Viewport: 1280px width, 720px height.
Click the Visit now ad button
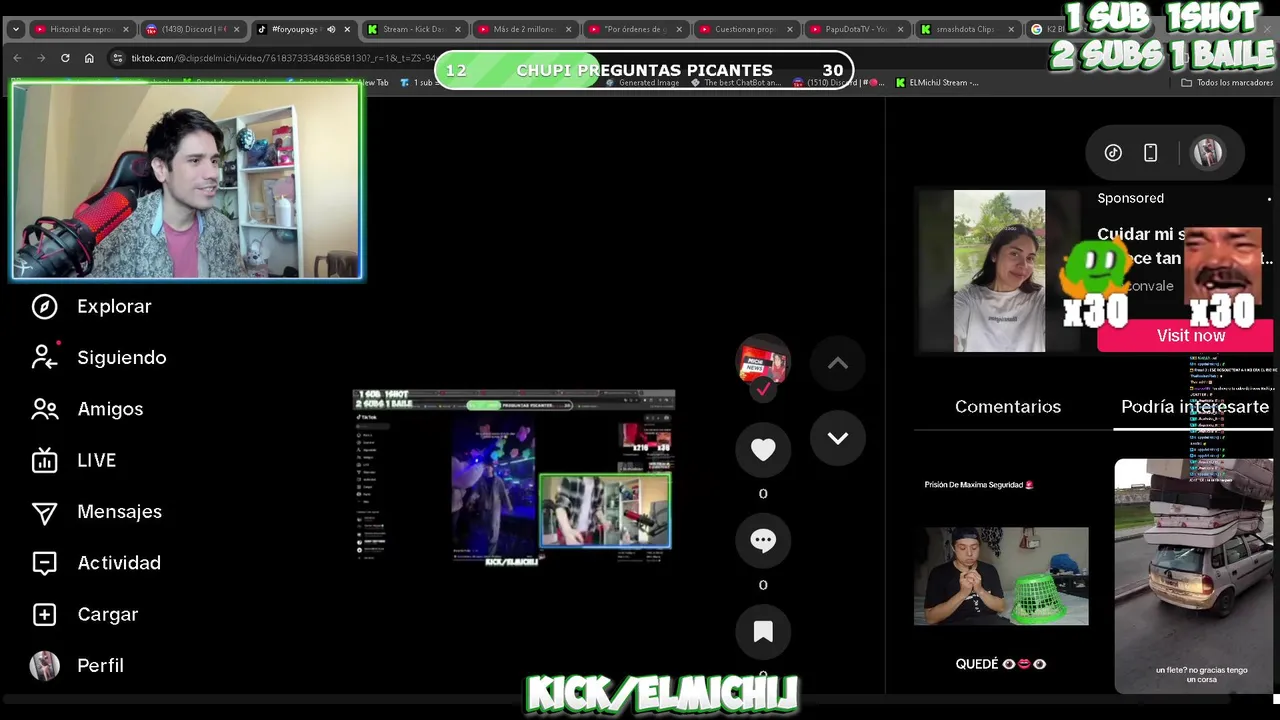pyautogui.click(x=1186, y=336)
